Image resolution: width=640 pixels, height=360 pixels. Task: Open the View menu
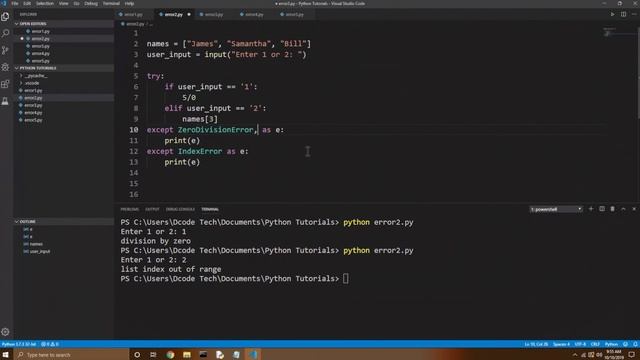pos(64,3)
